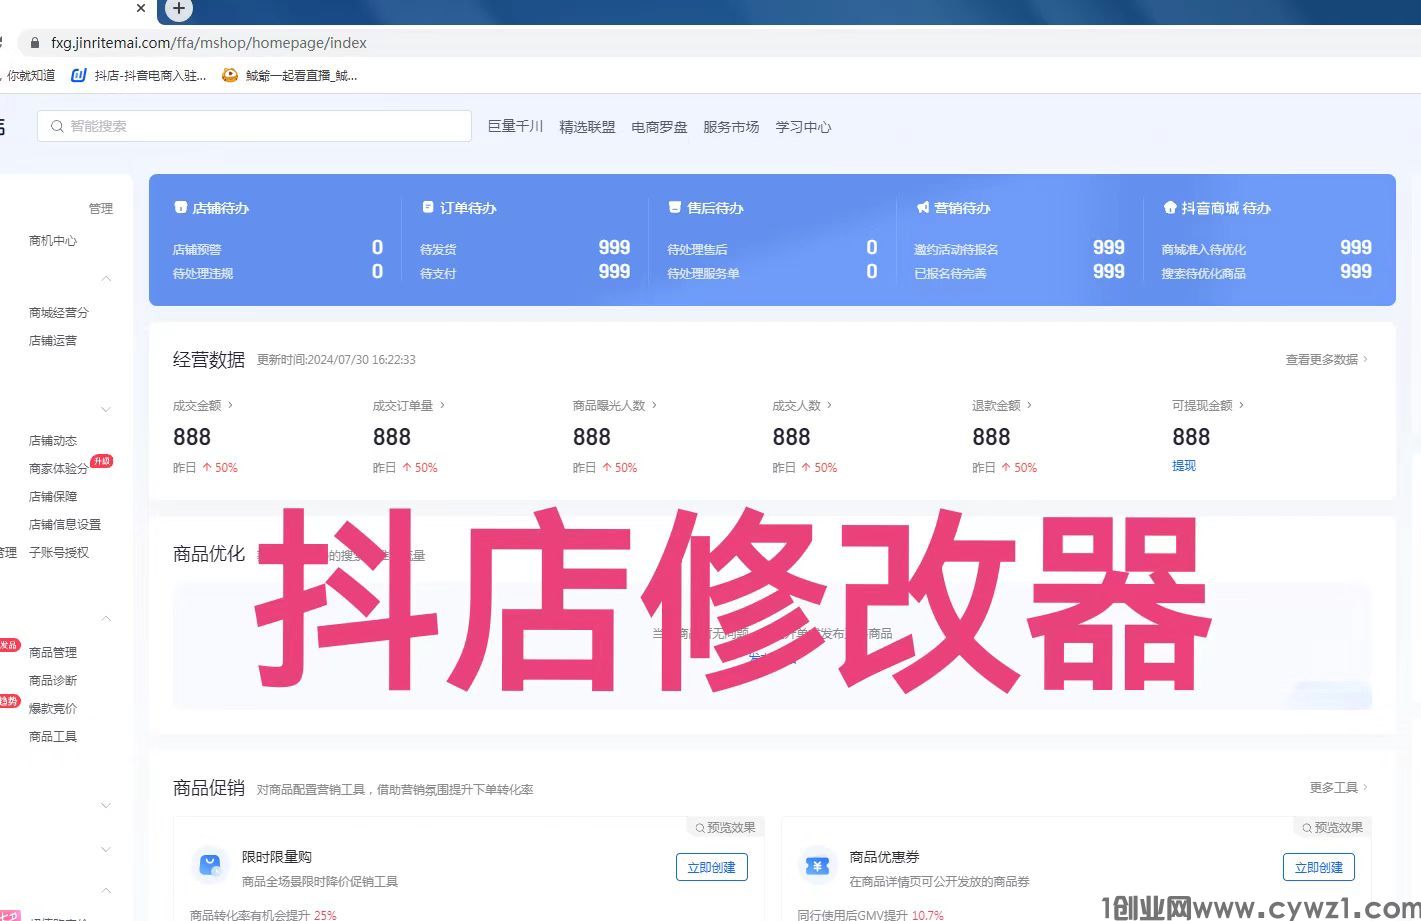The height and width of the screenshot is (921, 1421).
Task: Switch to the 精选联盟 nav item
Action: pyautogui.click(x=587, y=126)
